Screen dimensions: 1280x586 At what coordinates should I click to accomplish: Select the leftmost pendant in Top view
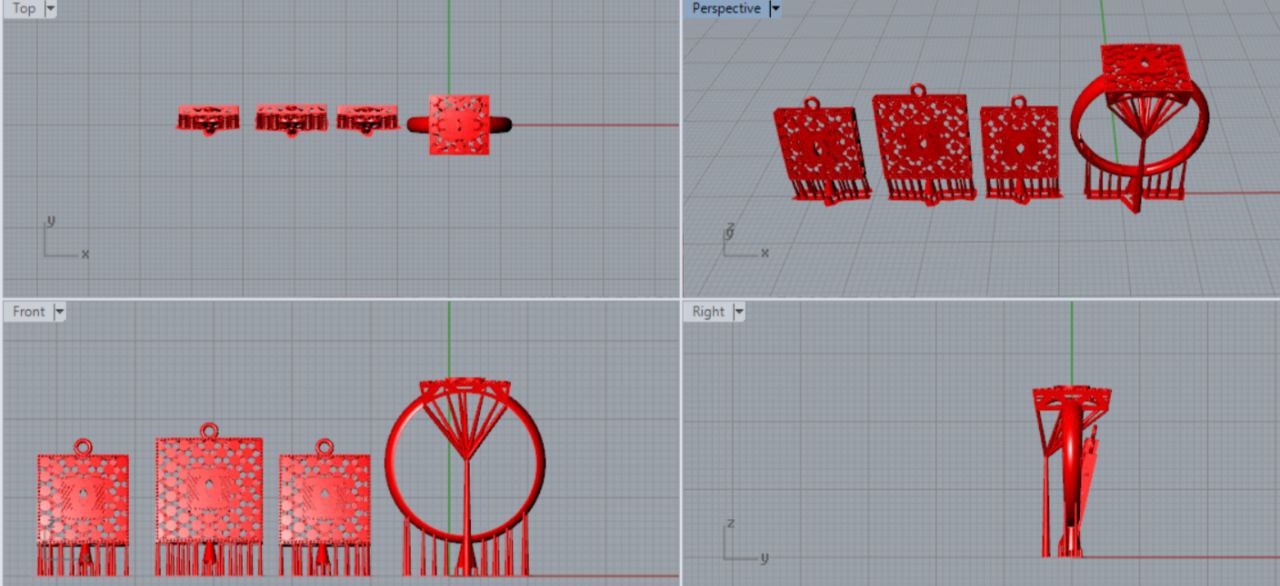(208, 119)
